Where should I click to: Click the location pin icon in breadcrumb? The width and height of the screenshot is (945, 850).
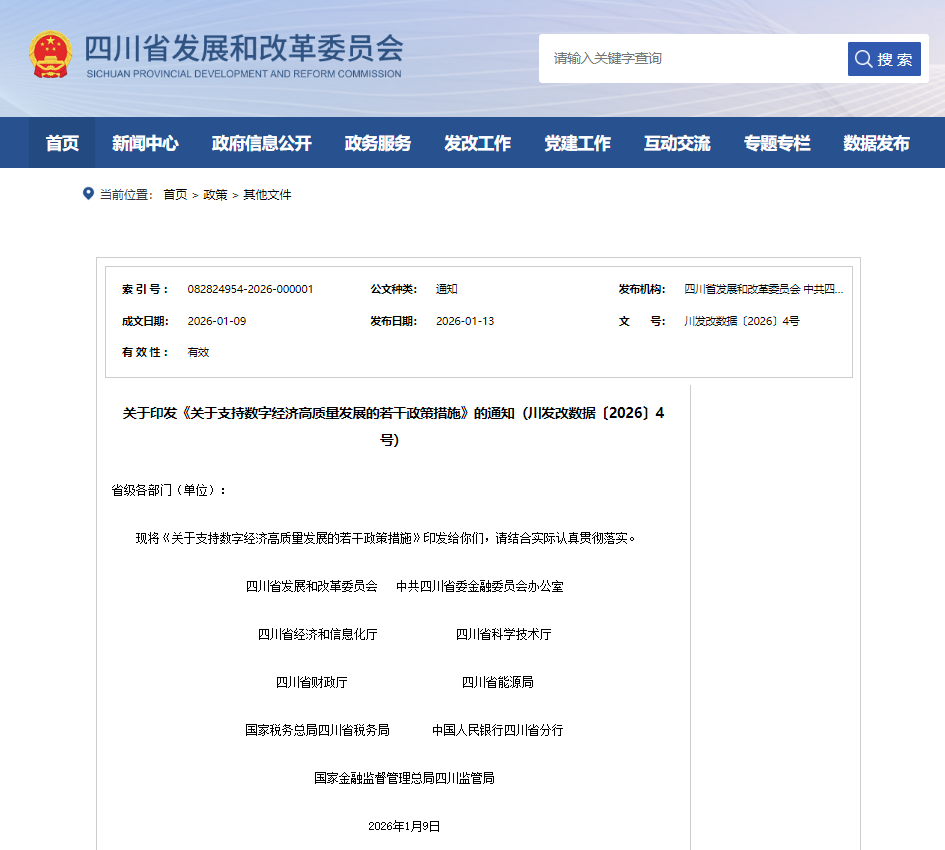(88, 194)
